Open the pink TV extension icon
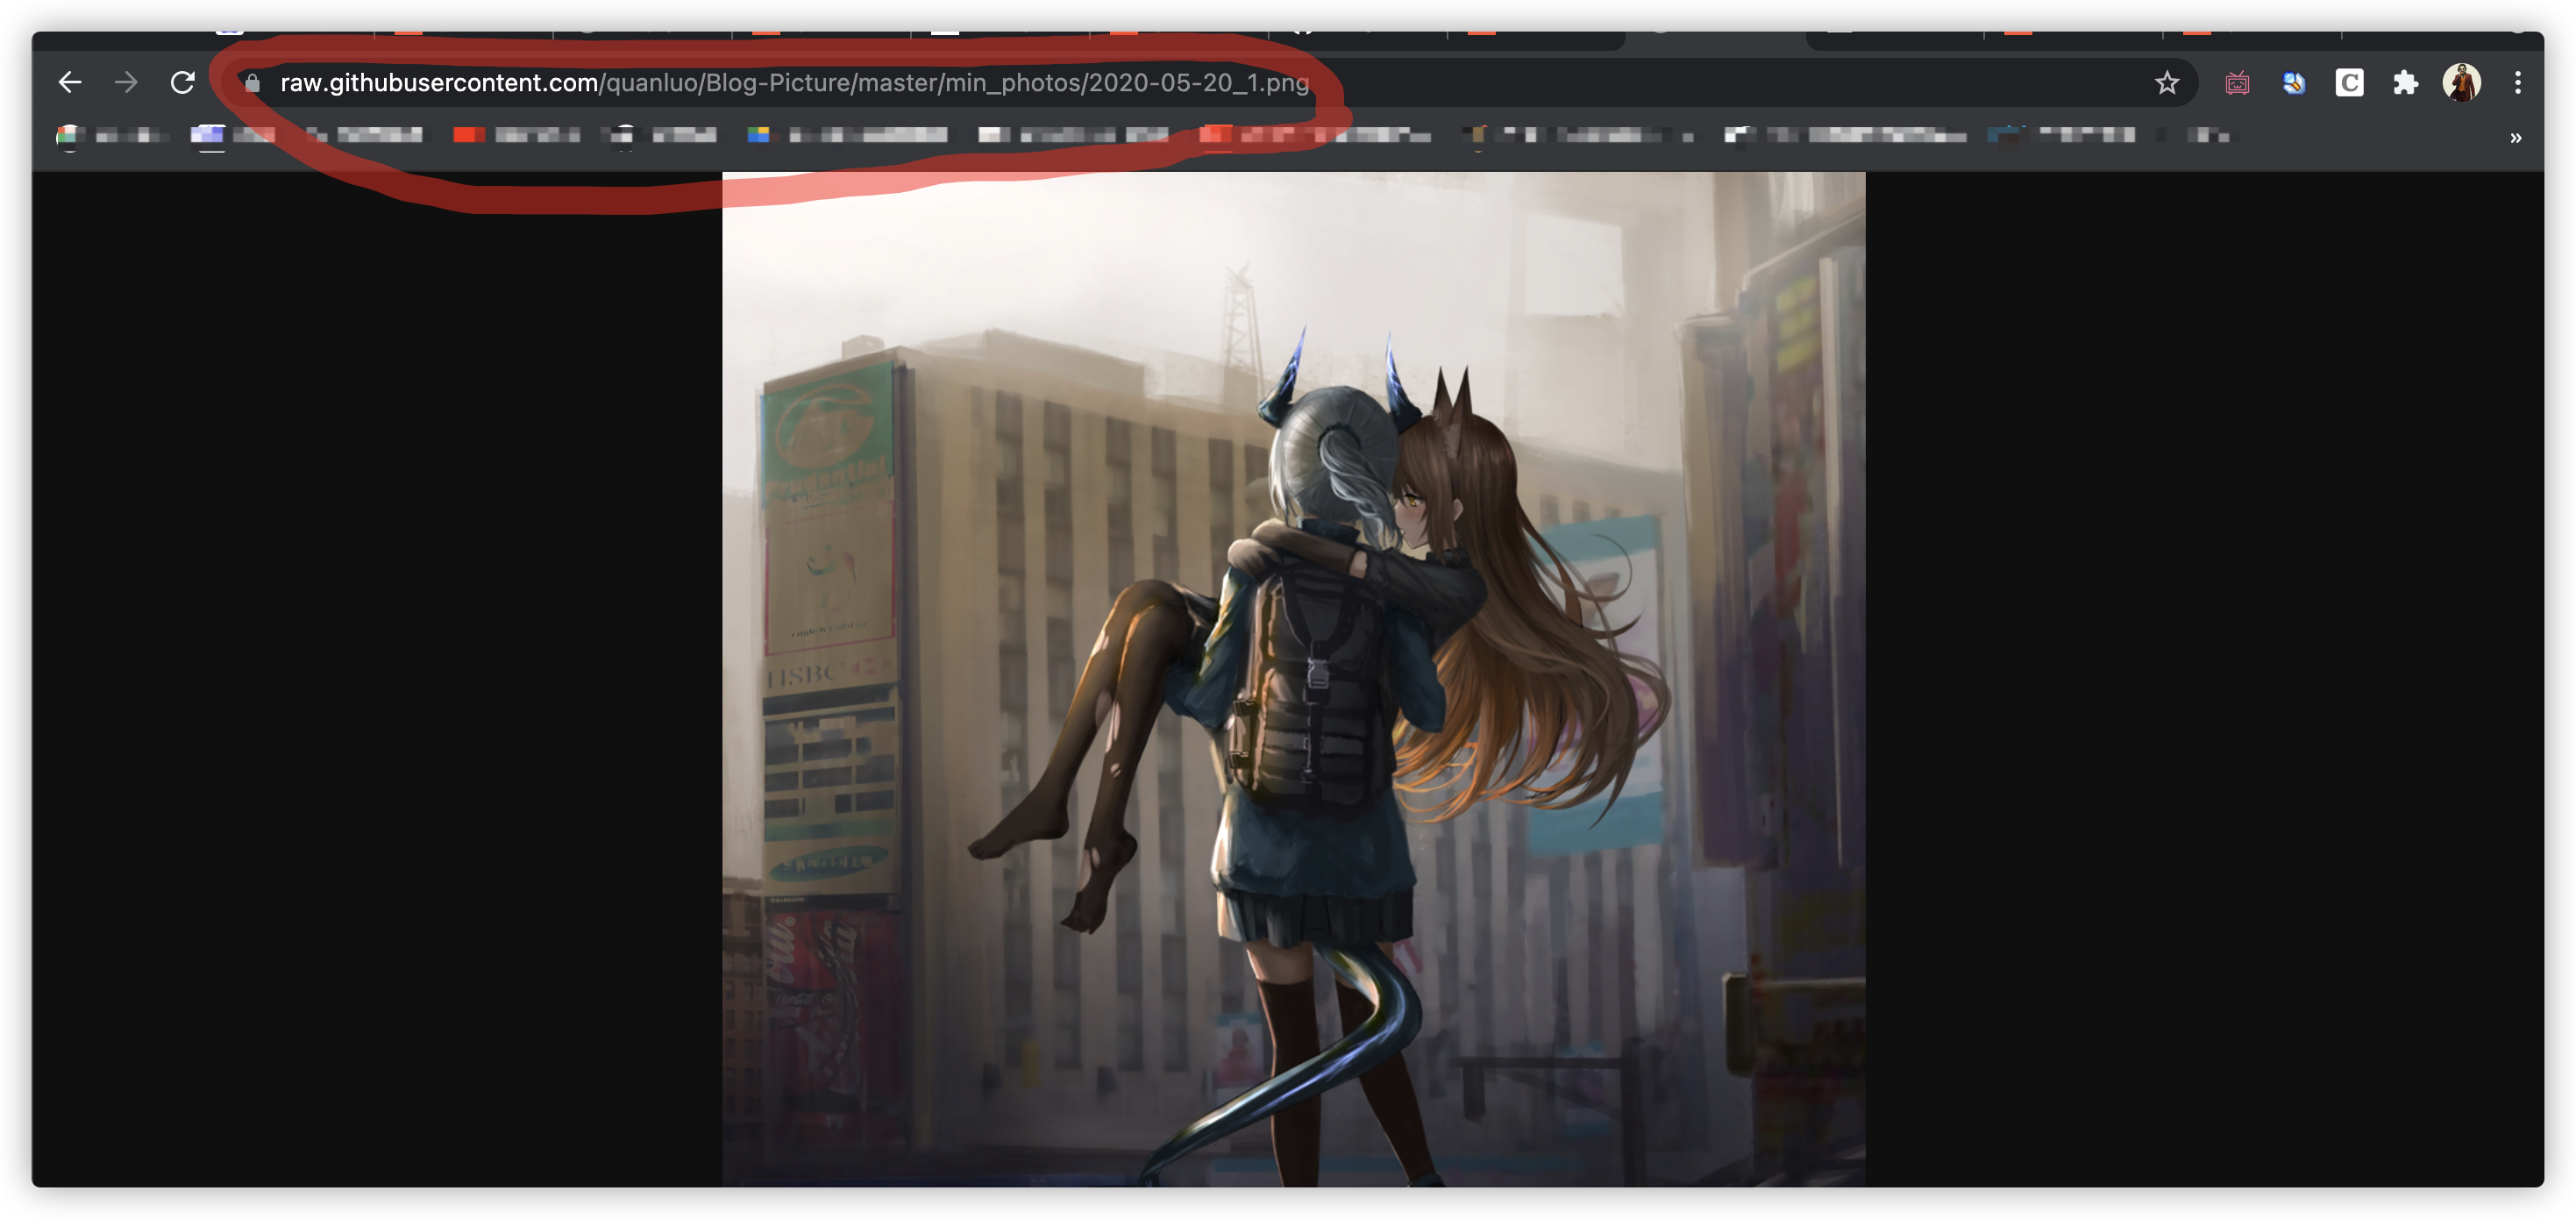Viewport: 2576px width, 1219px height. coord(2237,83)
